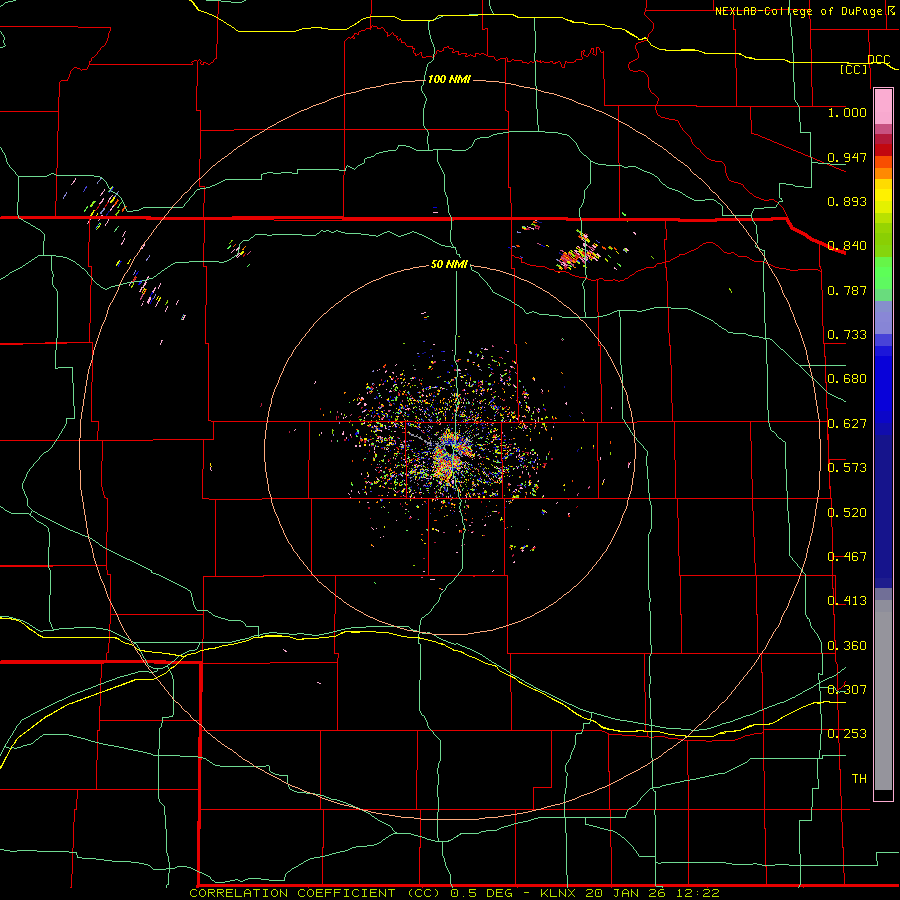Click the DCC label above the color bar
This screenshot has height=900, width=900.
[x=878, y=60]
